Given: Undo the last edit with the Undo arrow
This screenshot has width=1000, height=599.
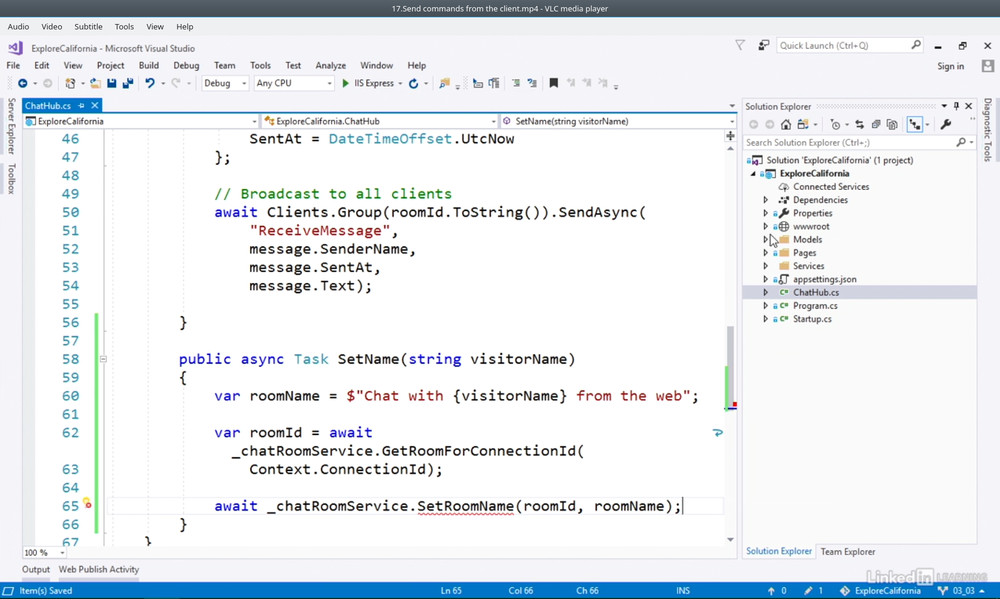Looking at the screenshot, I should pos(150,84).
